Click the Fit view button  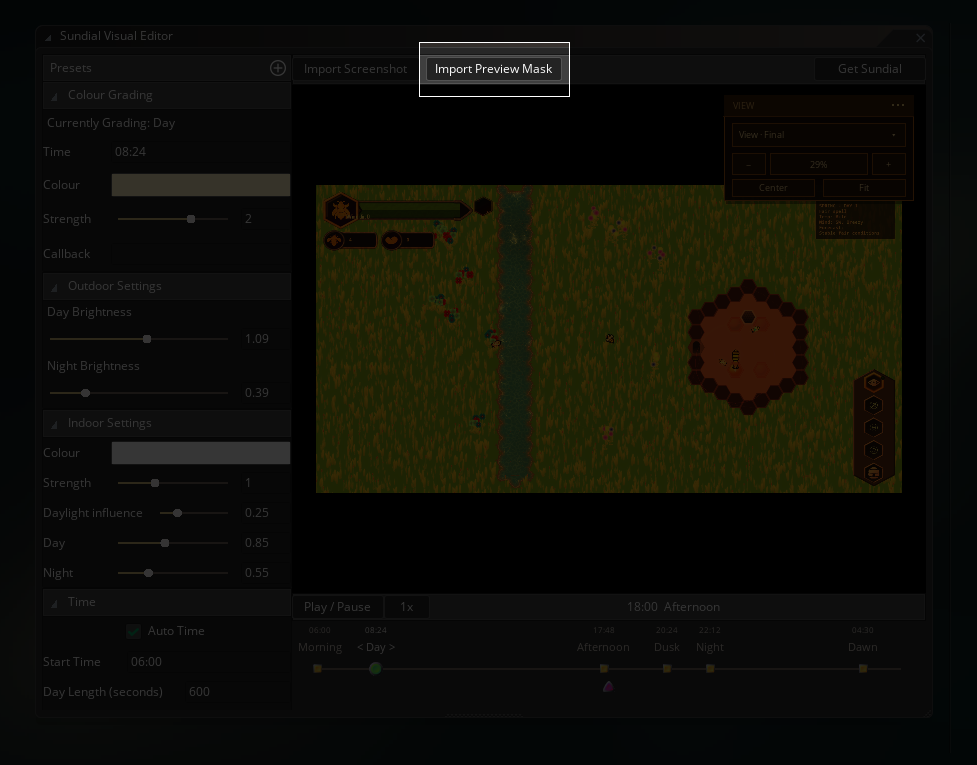(864, 188)
